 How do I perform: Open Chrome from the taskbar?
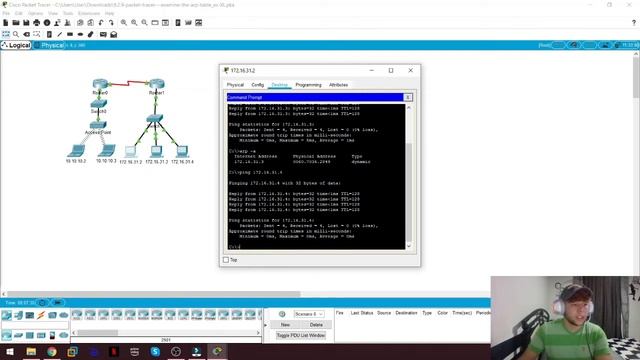pyautogui.click(x=52, y=351)
